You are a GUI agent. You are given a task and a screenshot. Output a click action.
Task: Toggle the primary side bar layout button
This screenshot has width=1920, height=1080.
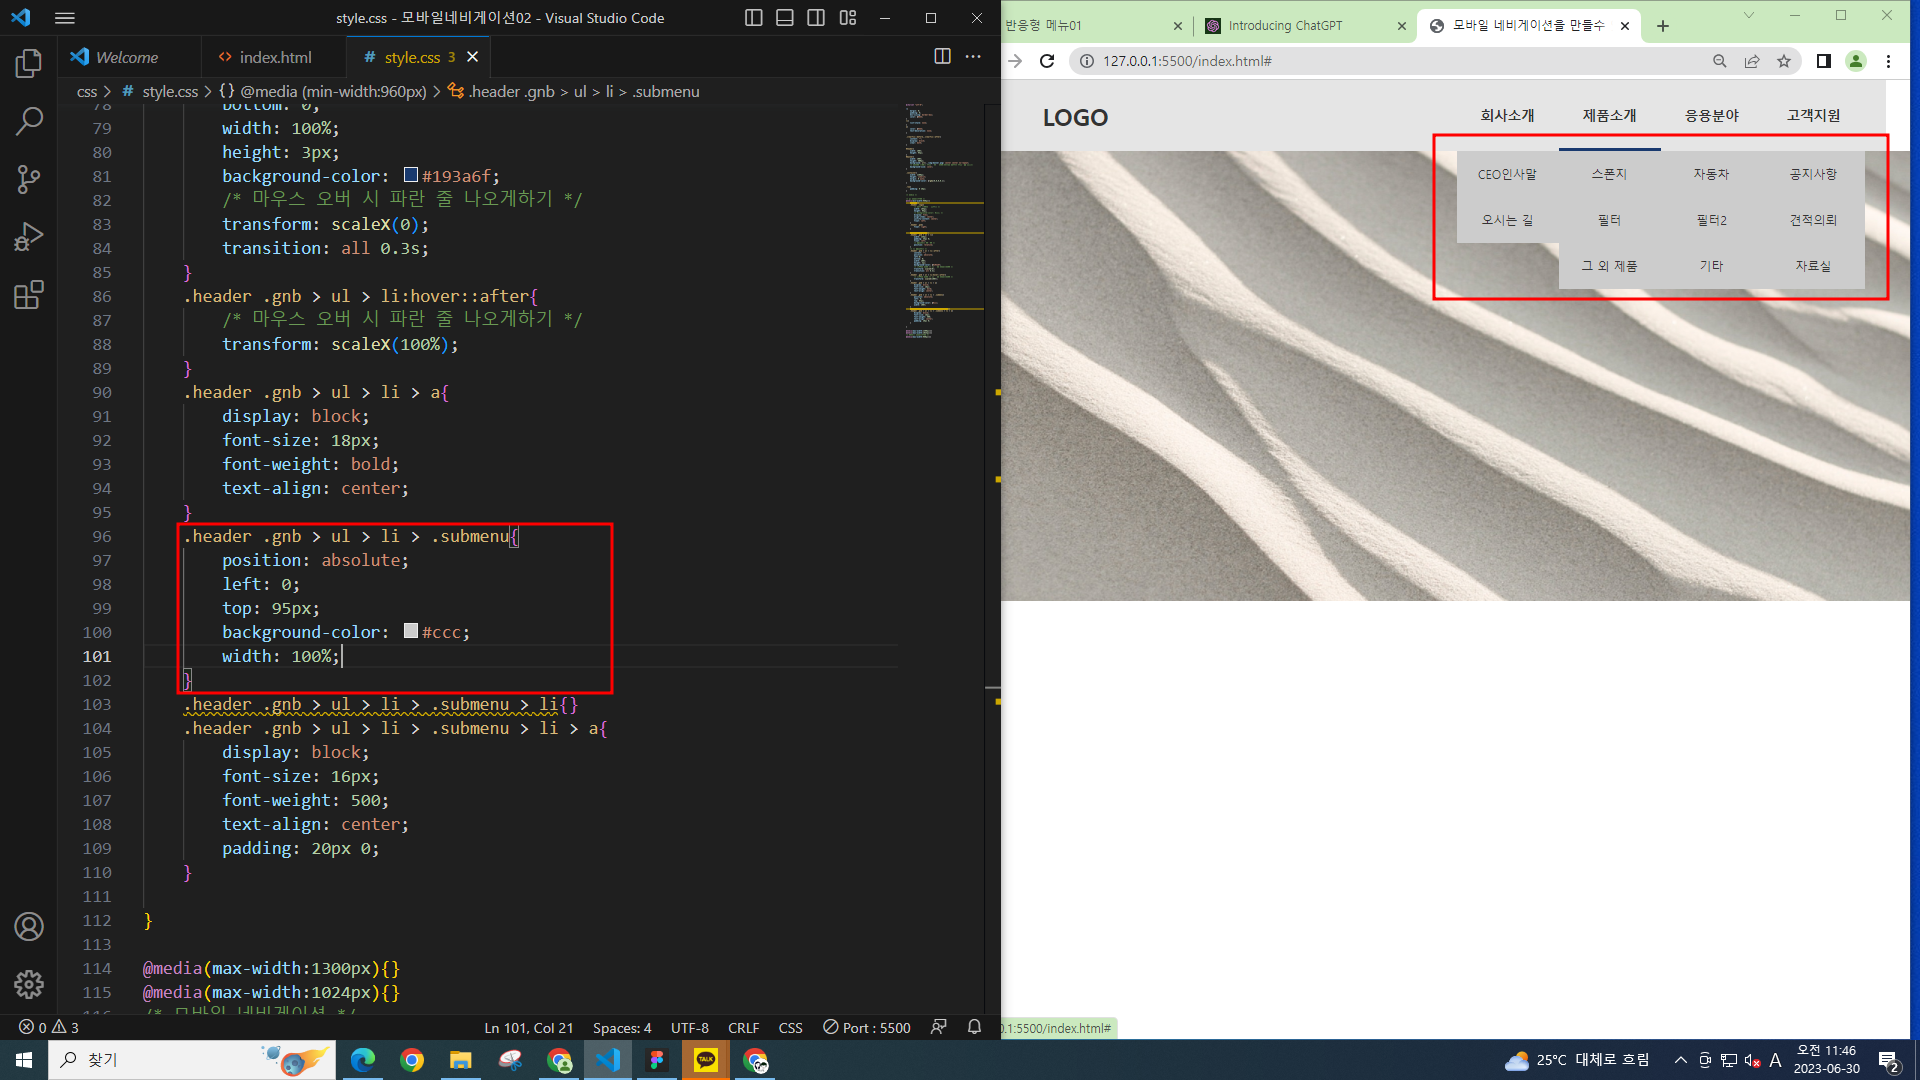point(754,18)
